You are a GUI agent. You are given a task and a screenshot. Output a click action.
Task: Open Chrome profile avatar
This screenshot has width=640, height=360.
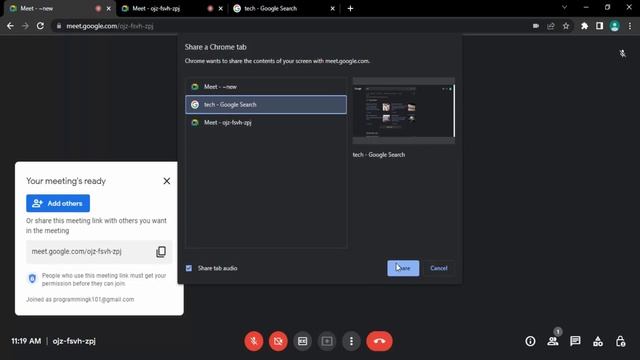coord(614,26)
